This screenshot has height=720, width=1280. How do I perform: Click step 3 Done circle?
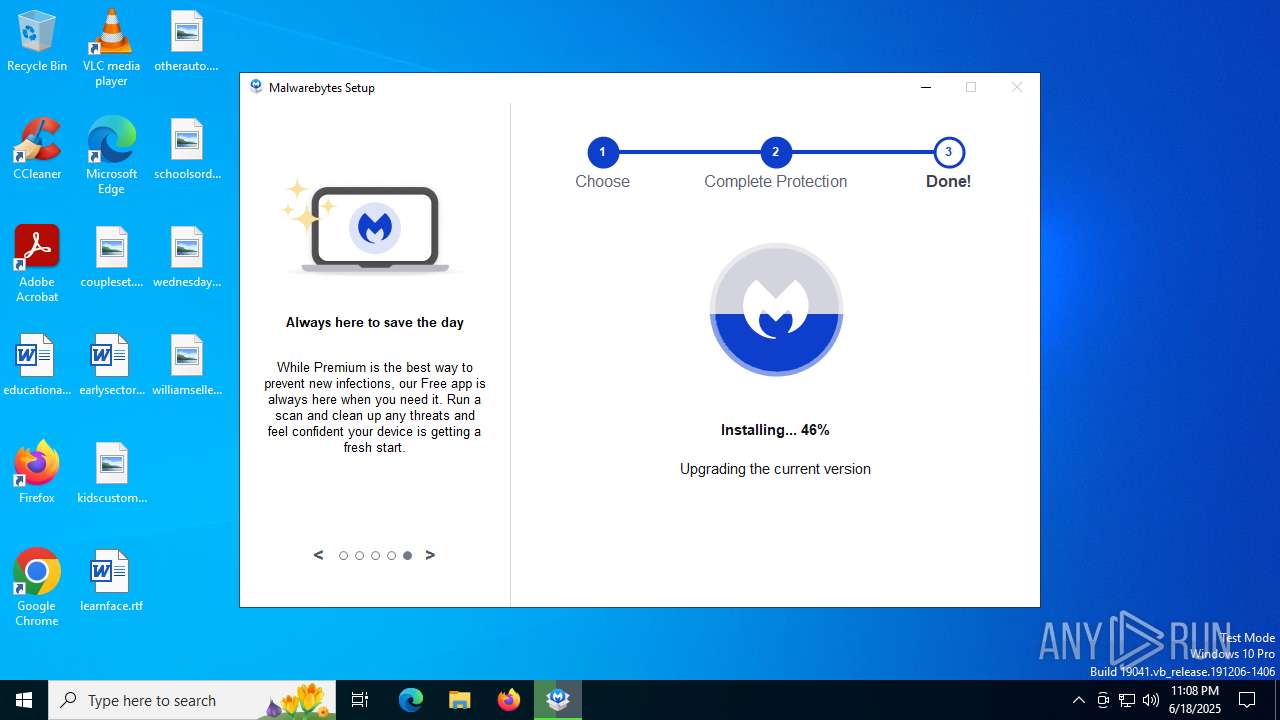coord(948,153)
